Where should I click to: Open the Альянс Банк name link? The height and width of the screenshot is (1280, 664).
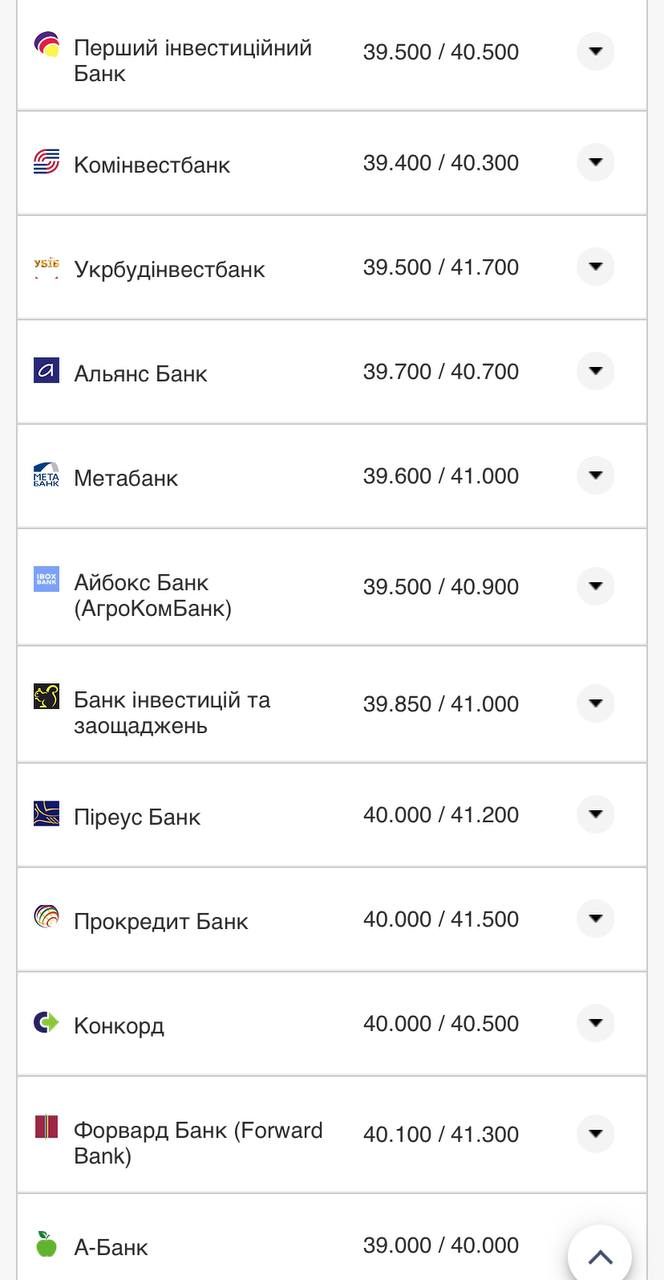140,374
